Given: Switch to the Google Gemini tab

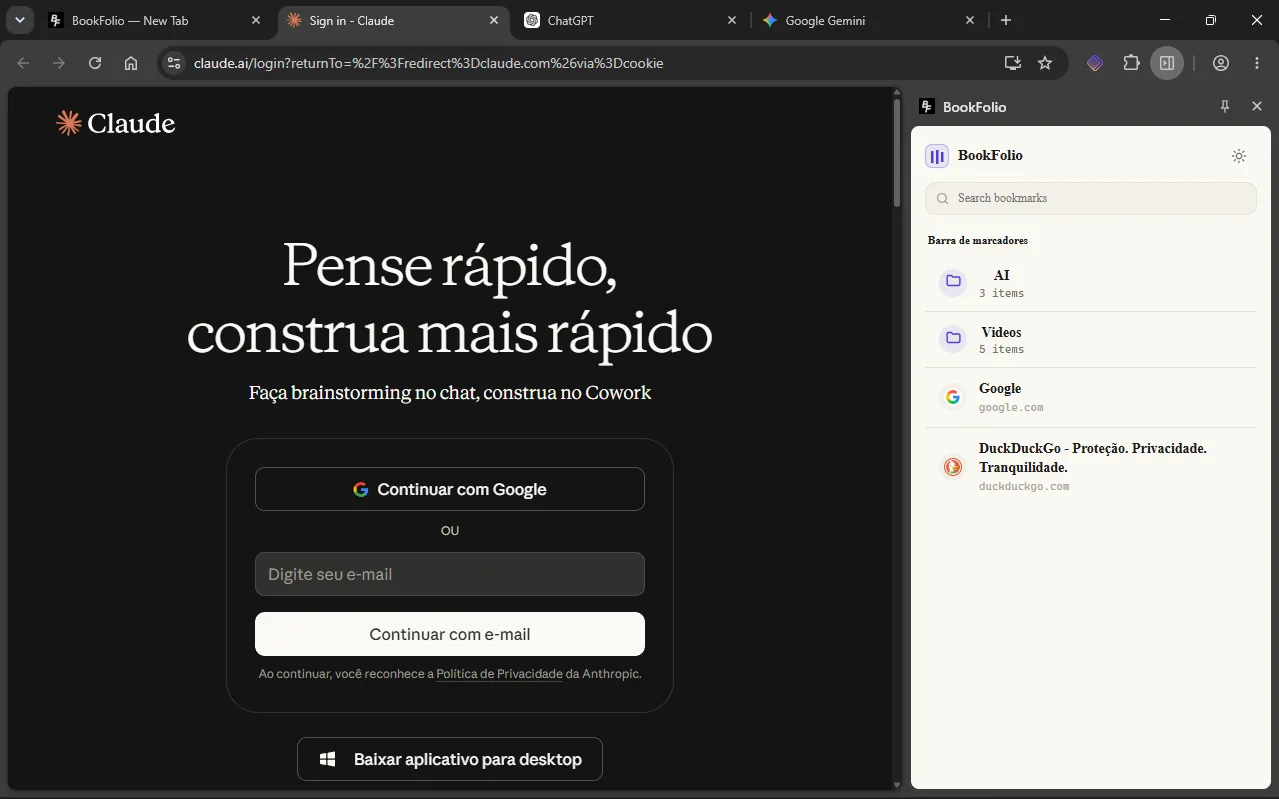Looking at the screenshot, I should pos(869,20).
